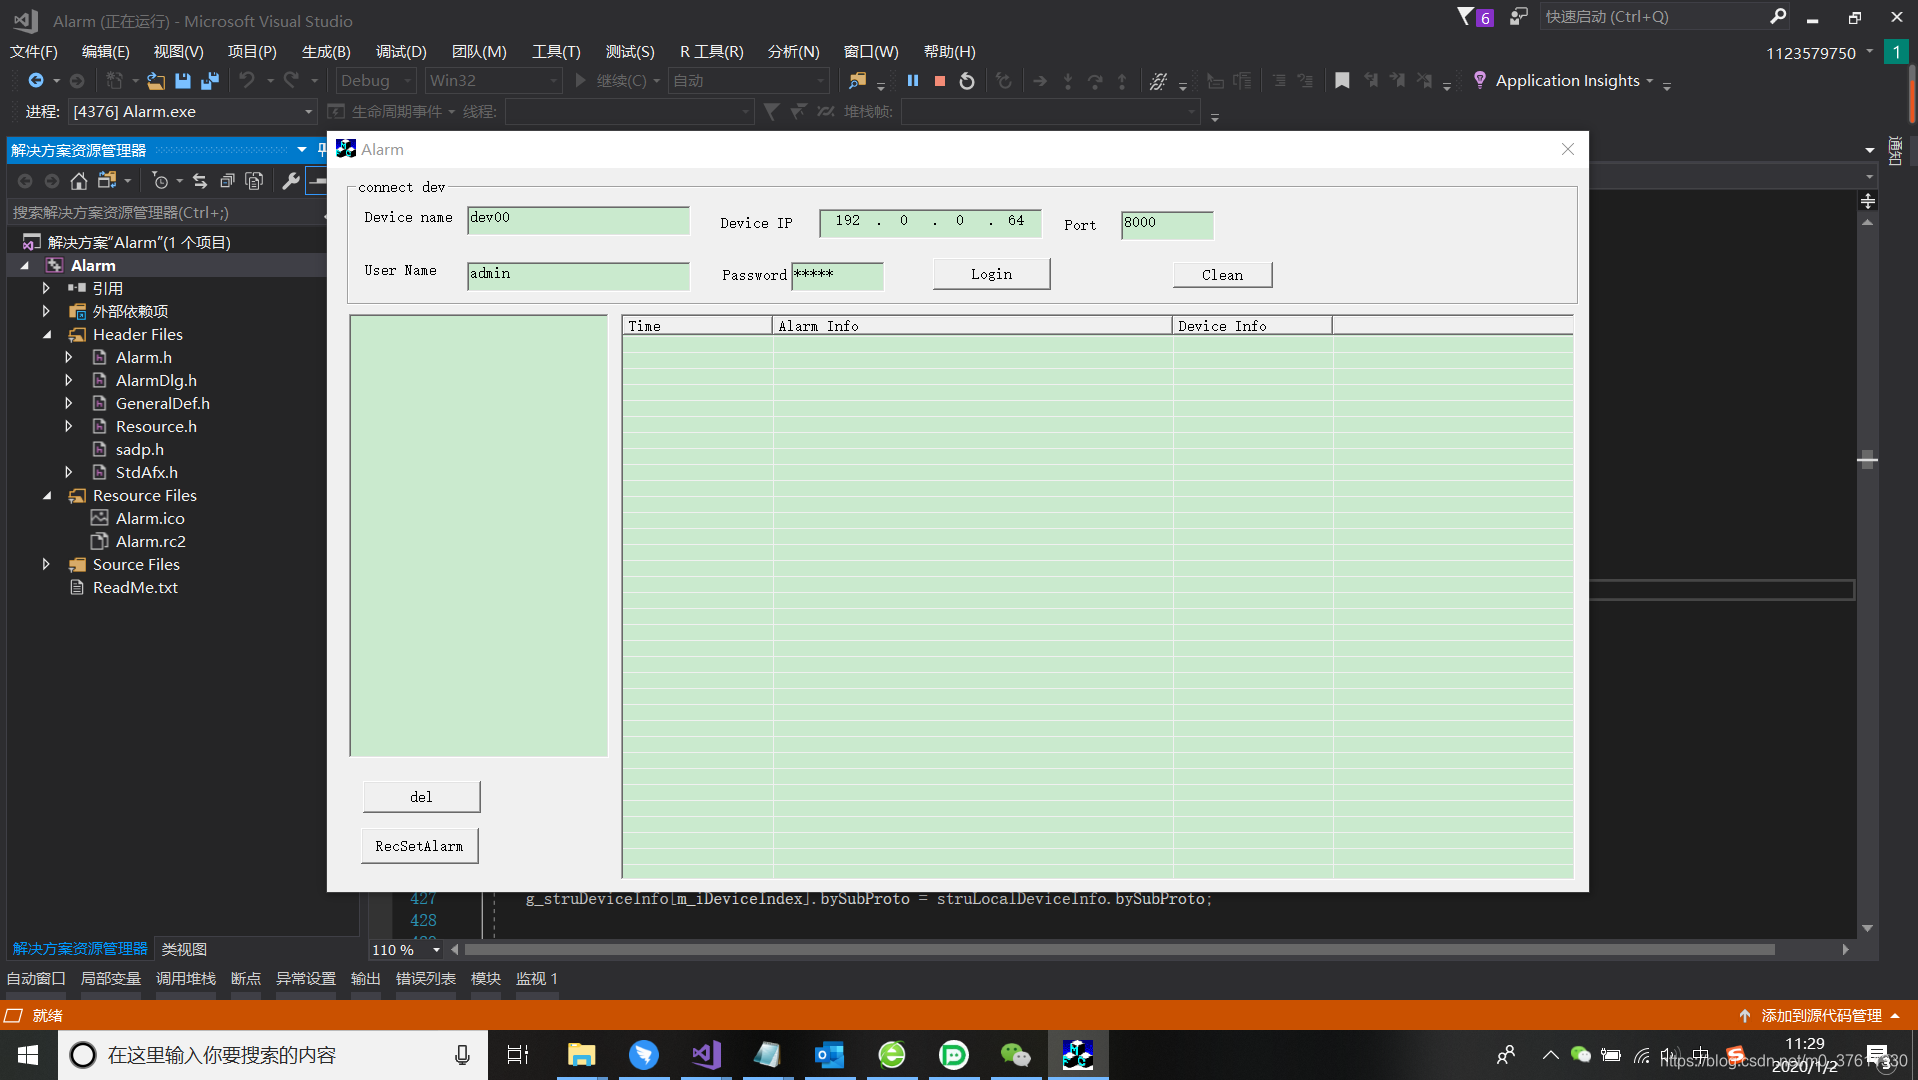The height and width of the screenshot is (1080, 1918).
Task: Open the Debug configuration dropdown
Action: (x=375, y=81)
